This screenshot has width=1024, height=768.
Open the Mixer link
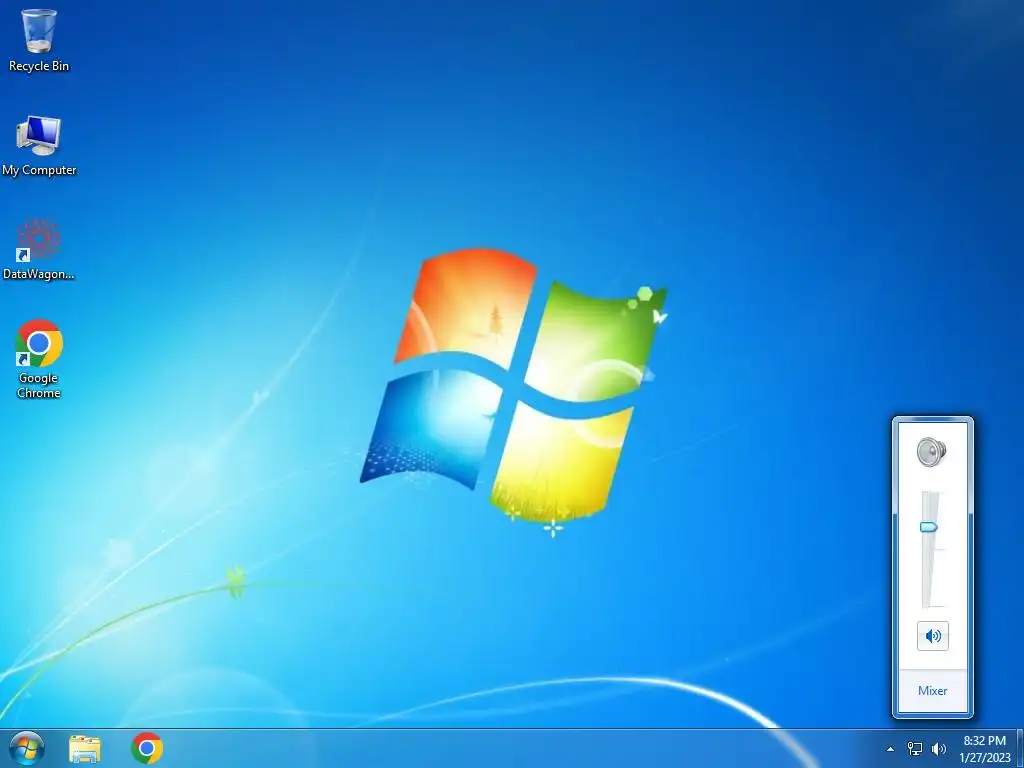932,691
